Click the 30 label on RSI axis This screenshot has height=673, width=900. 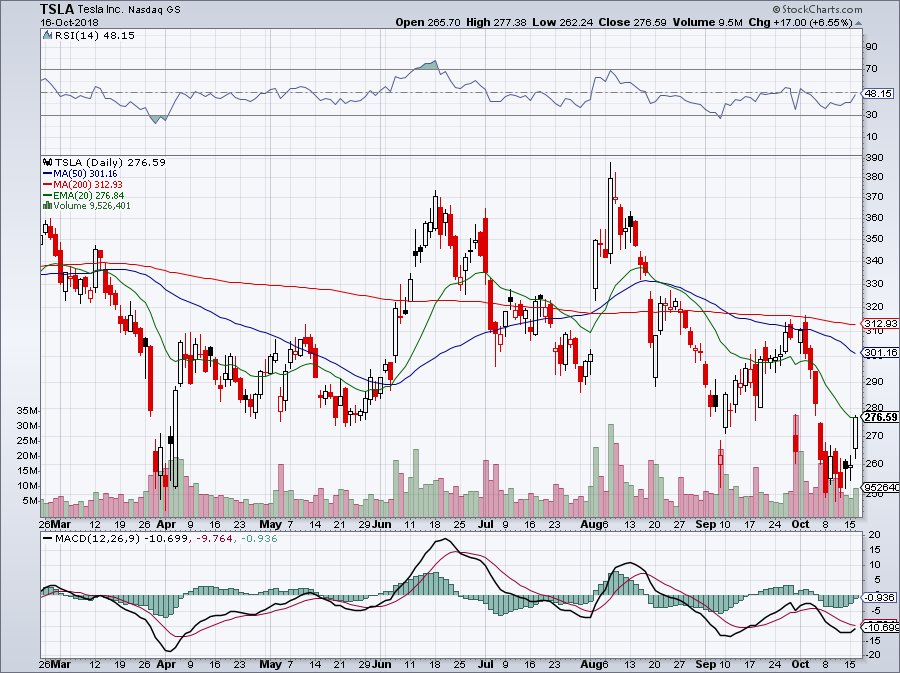(871, 115)
